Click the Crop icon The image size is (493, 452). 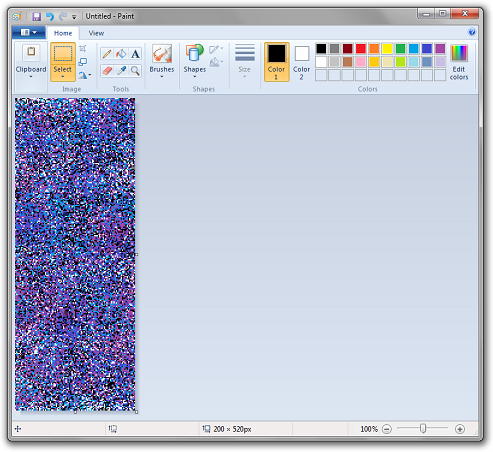[83, 49]
